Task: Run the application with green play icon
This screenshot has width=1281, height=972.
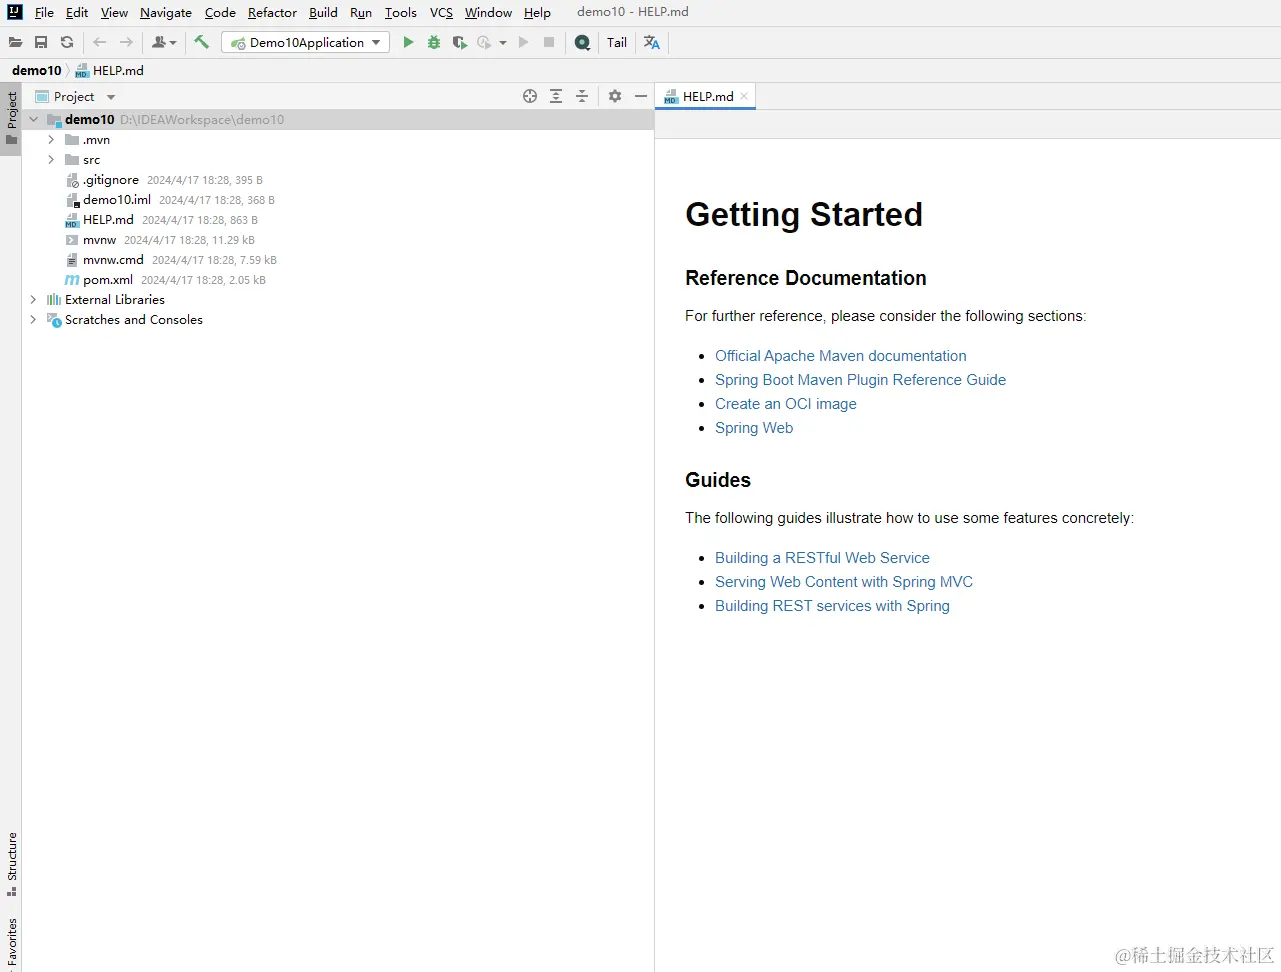Action: coord(408,42)
